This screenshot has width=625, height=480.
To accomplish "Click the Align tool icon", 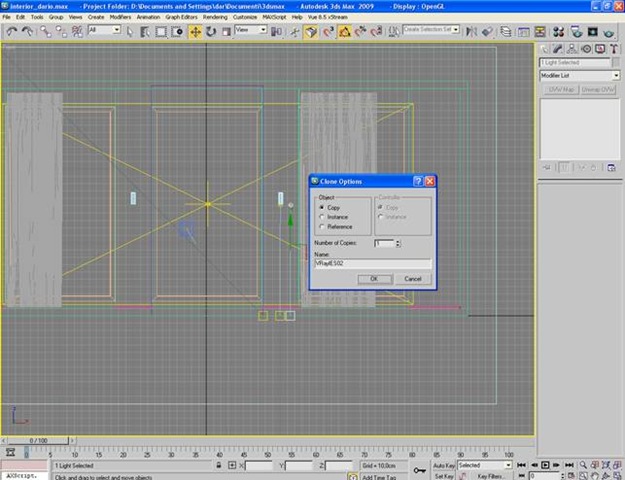I will point(487,32).
